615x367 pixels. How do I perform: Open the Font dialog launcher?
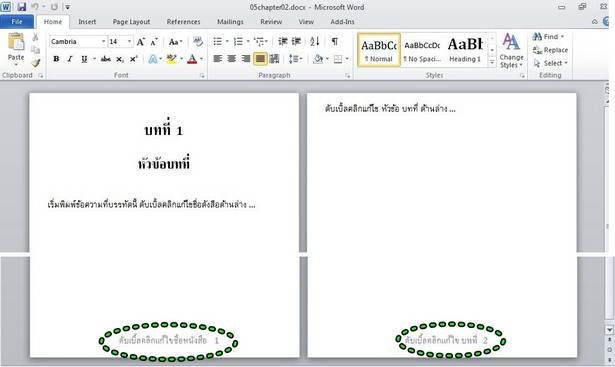(x=202, y=76)
